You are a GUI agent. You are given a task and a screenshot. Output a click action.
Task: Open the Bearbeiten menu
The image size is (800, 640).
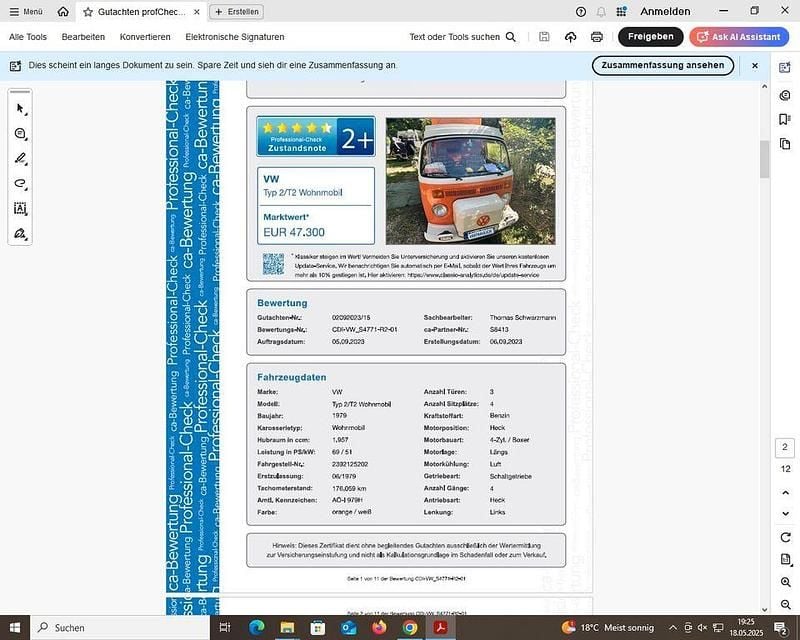(83, 37)
